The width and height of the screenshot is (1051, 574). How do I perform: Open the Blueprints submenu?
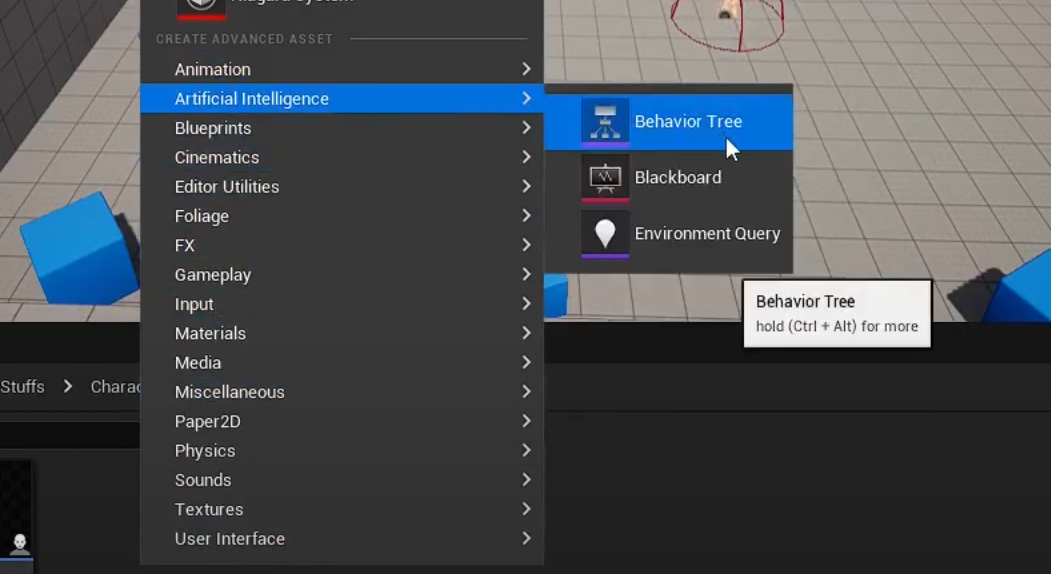tap(342, 128)
